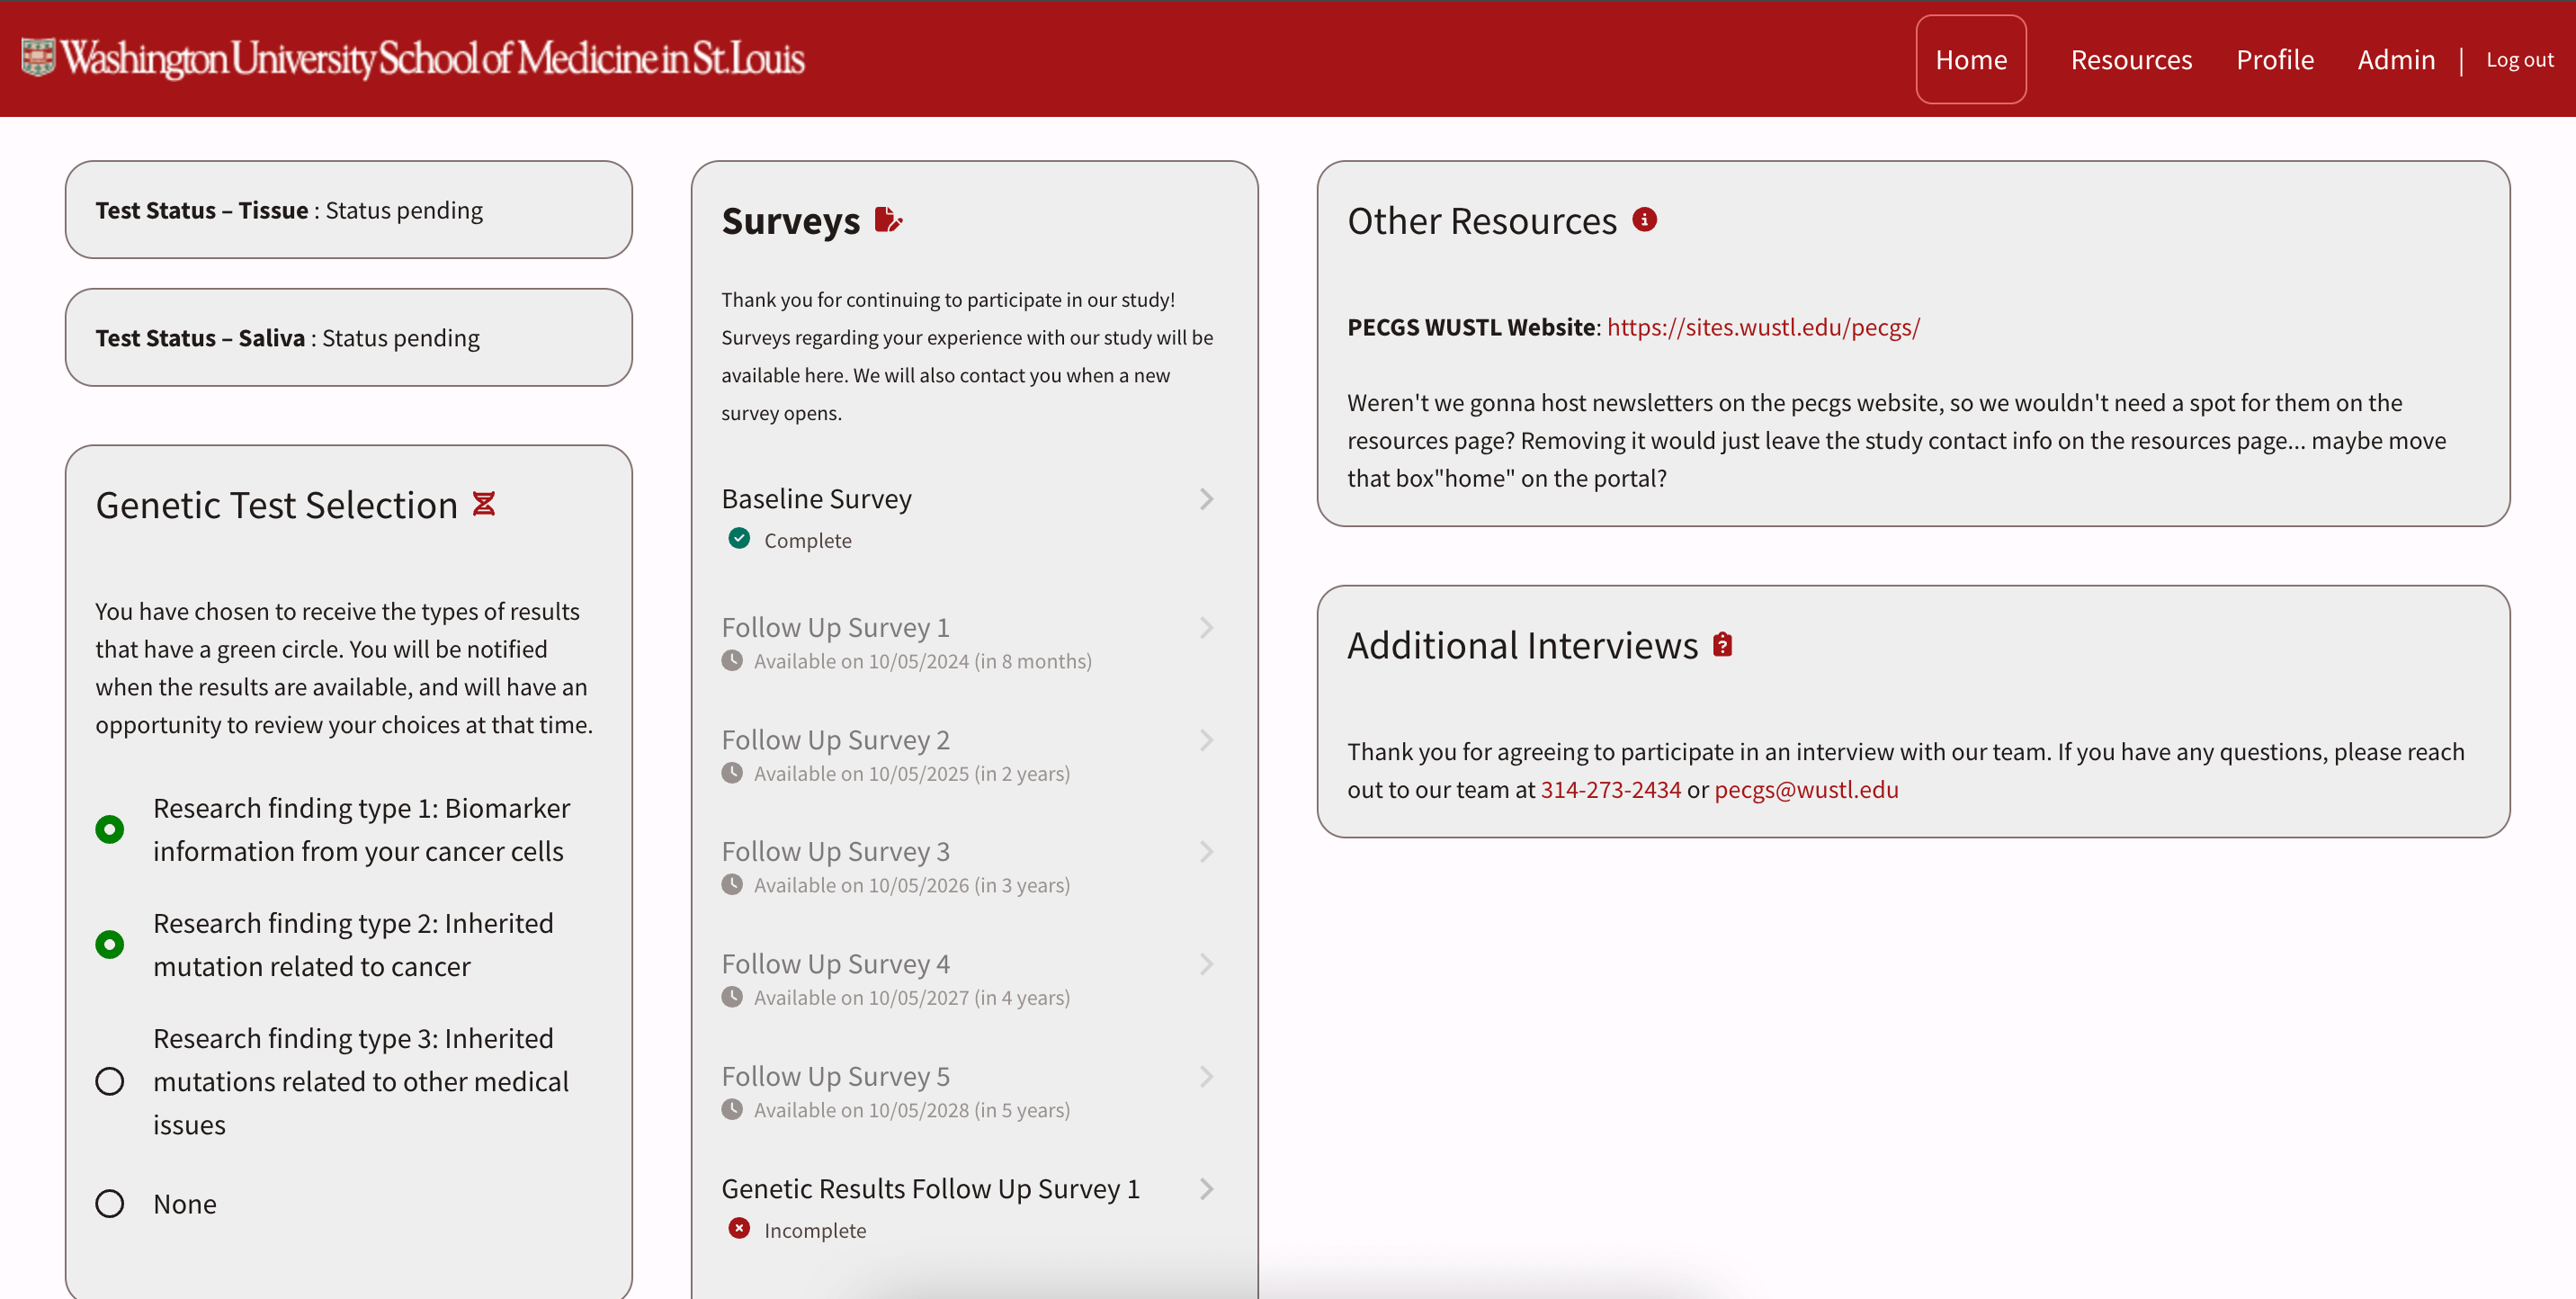2576x1299 pixels.
Task: Expand the Baseline Survey chevron
Action: (x=1206, y=499)
